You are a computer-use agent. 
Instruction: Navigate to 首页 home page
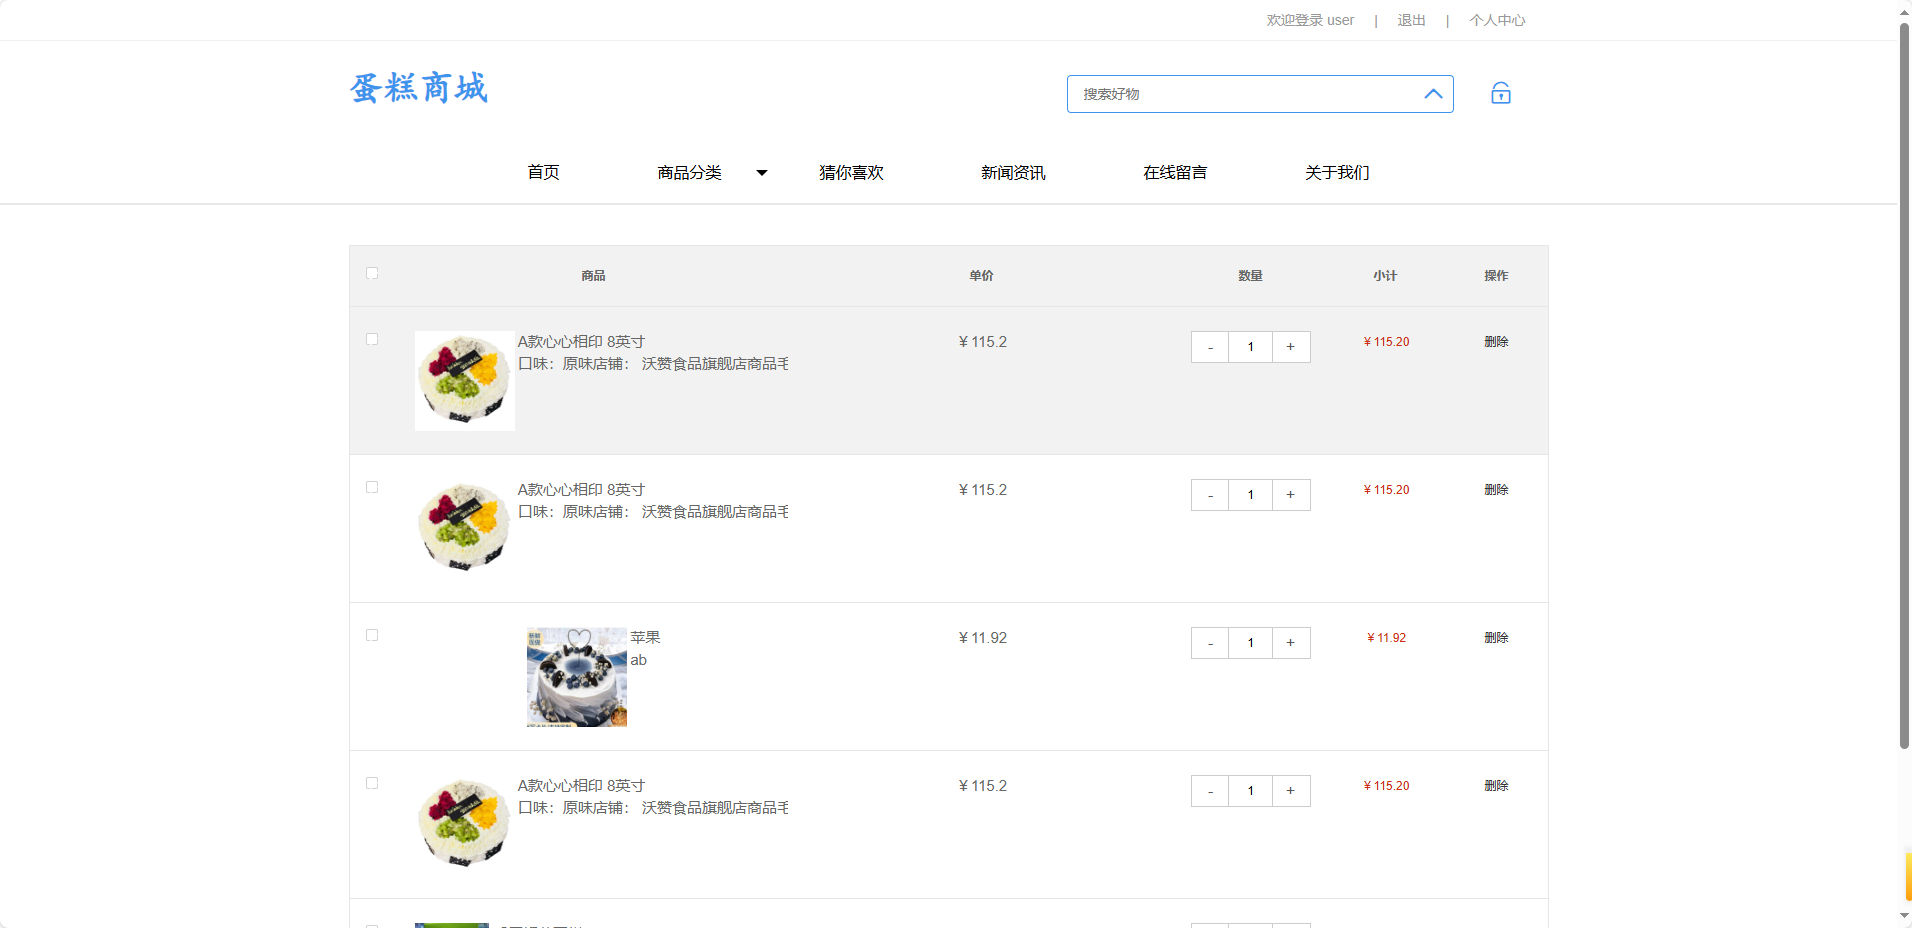tap(543, 172)
